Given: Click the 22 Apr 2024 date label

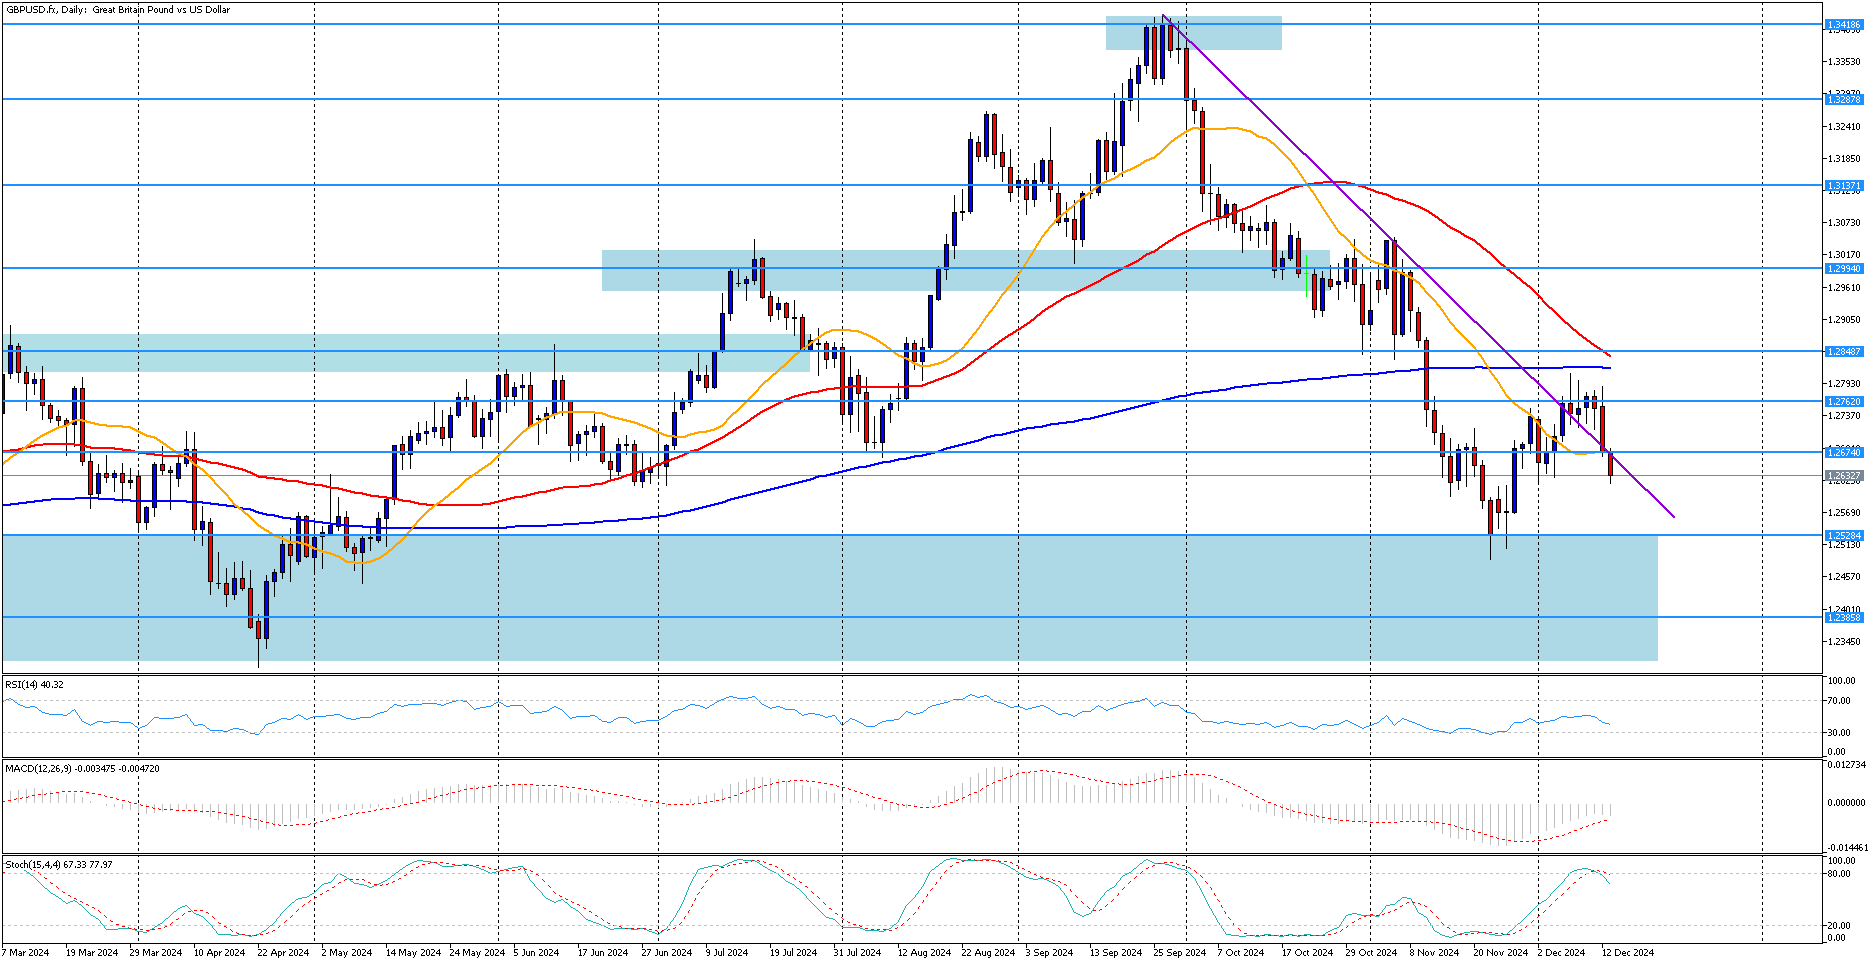Looking at the screenshot, I should click(283, 952).
